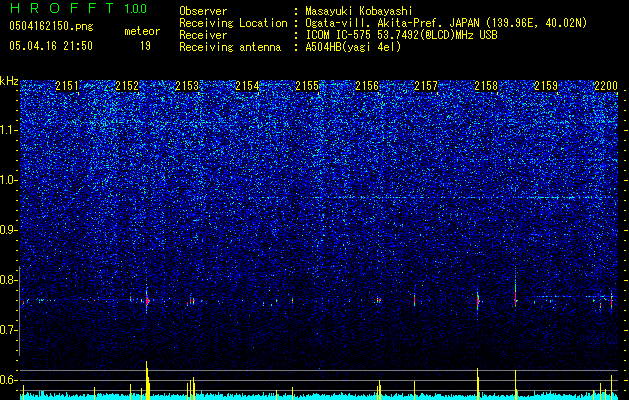
Task: Click the 2153 time marker
Action: pos(187,85)
